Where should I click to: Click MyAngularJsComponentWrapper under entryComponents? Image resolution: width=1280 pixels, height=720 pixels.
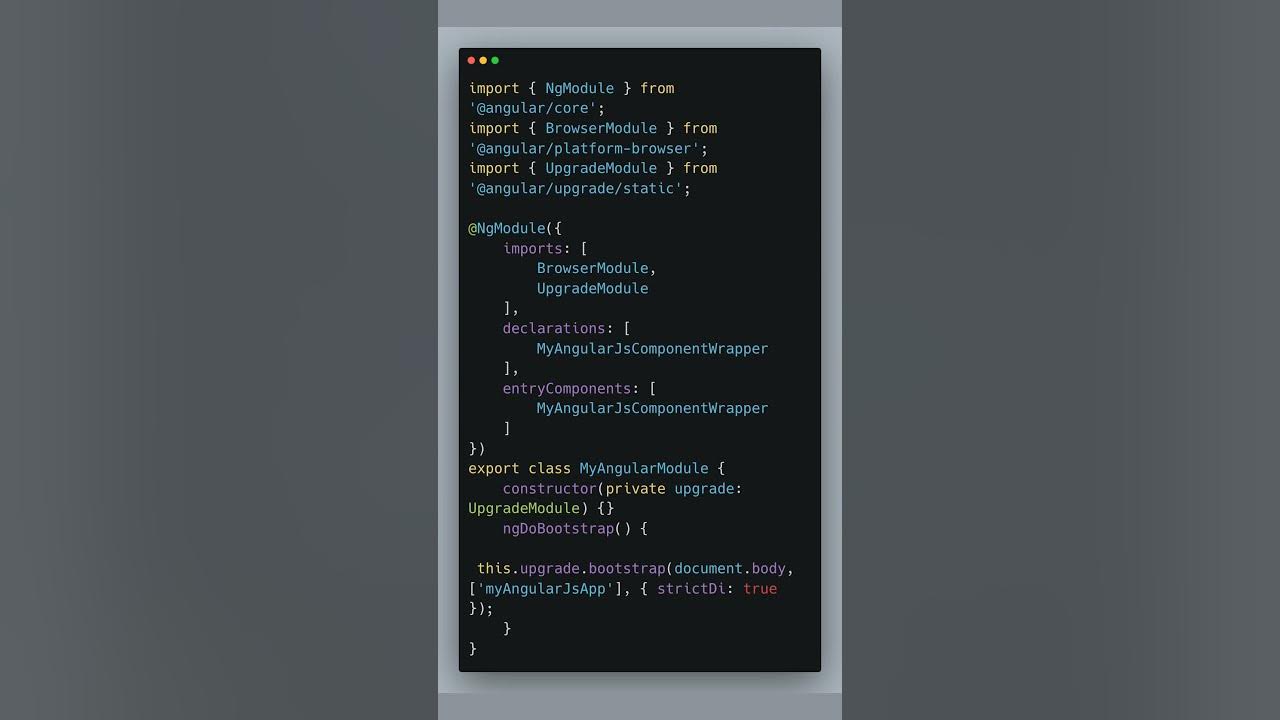pos(652,408)
